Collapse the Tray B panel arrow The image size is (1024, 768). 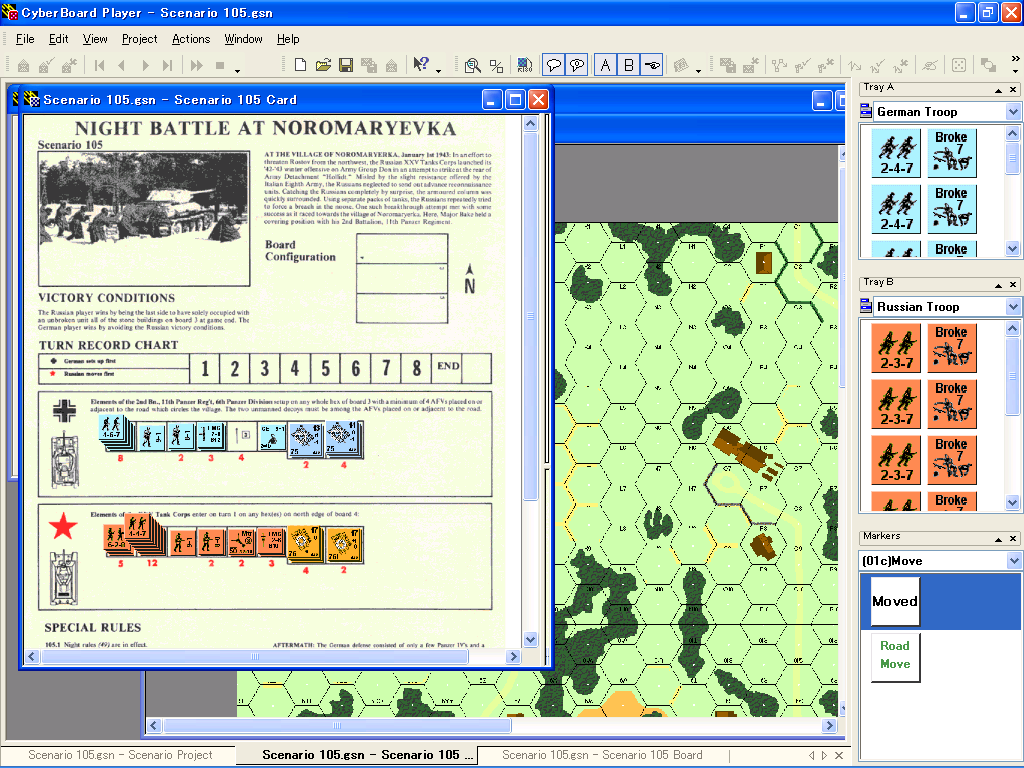[x=998, y=285]
